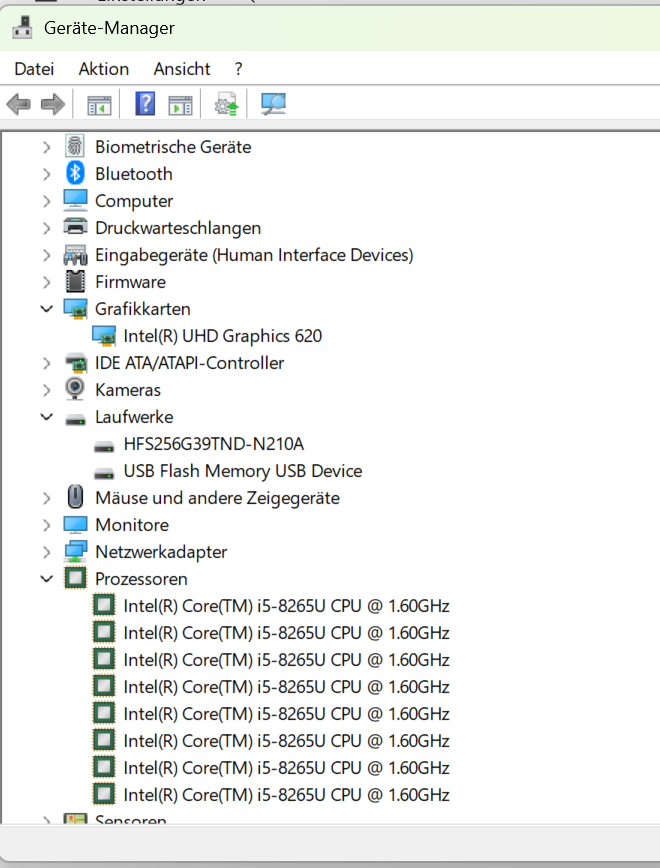Scan for hardware changes toolbar icon
The height and width of the screenshot is (868, 660).
click(x=274, y=104)
